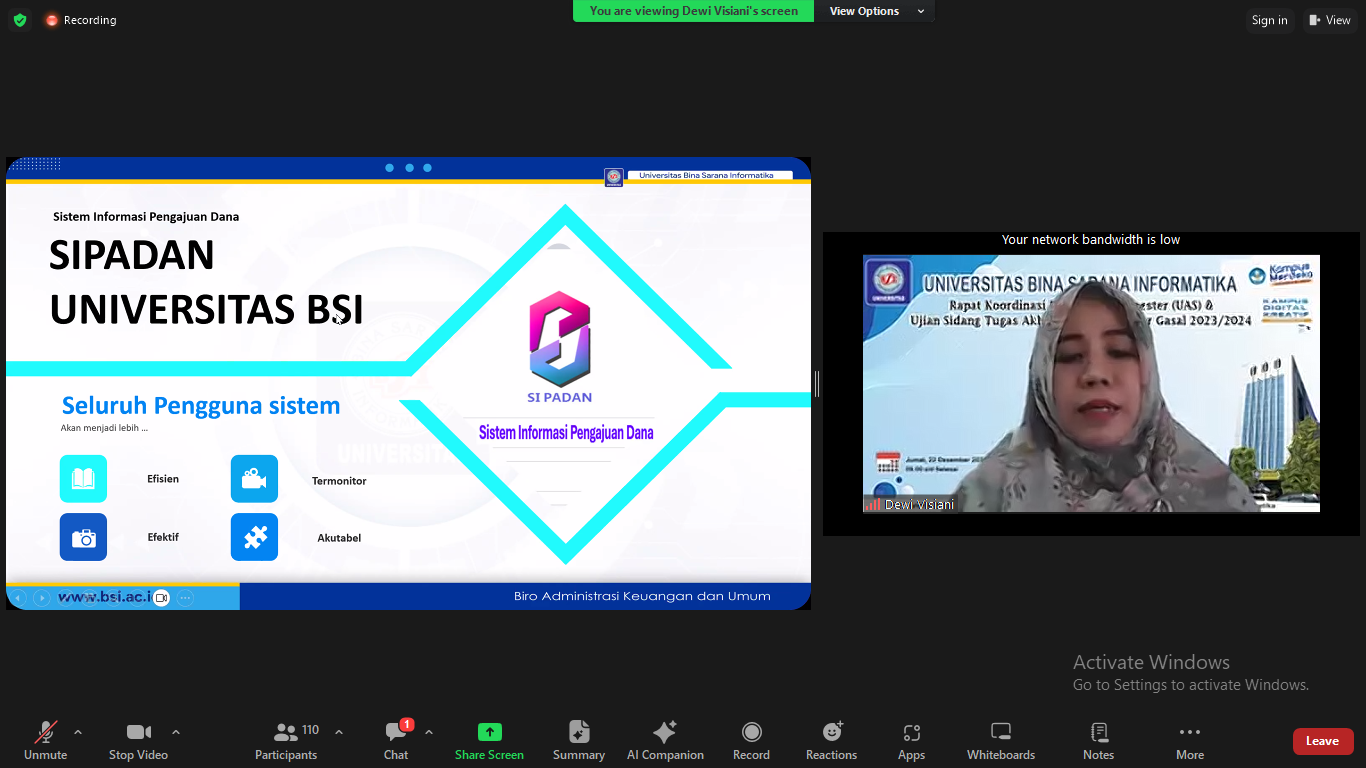1366x768 pixels.
Task: Open Notes
Action: coord(1098,741)
